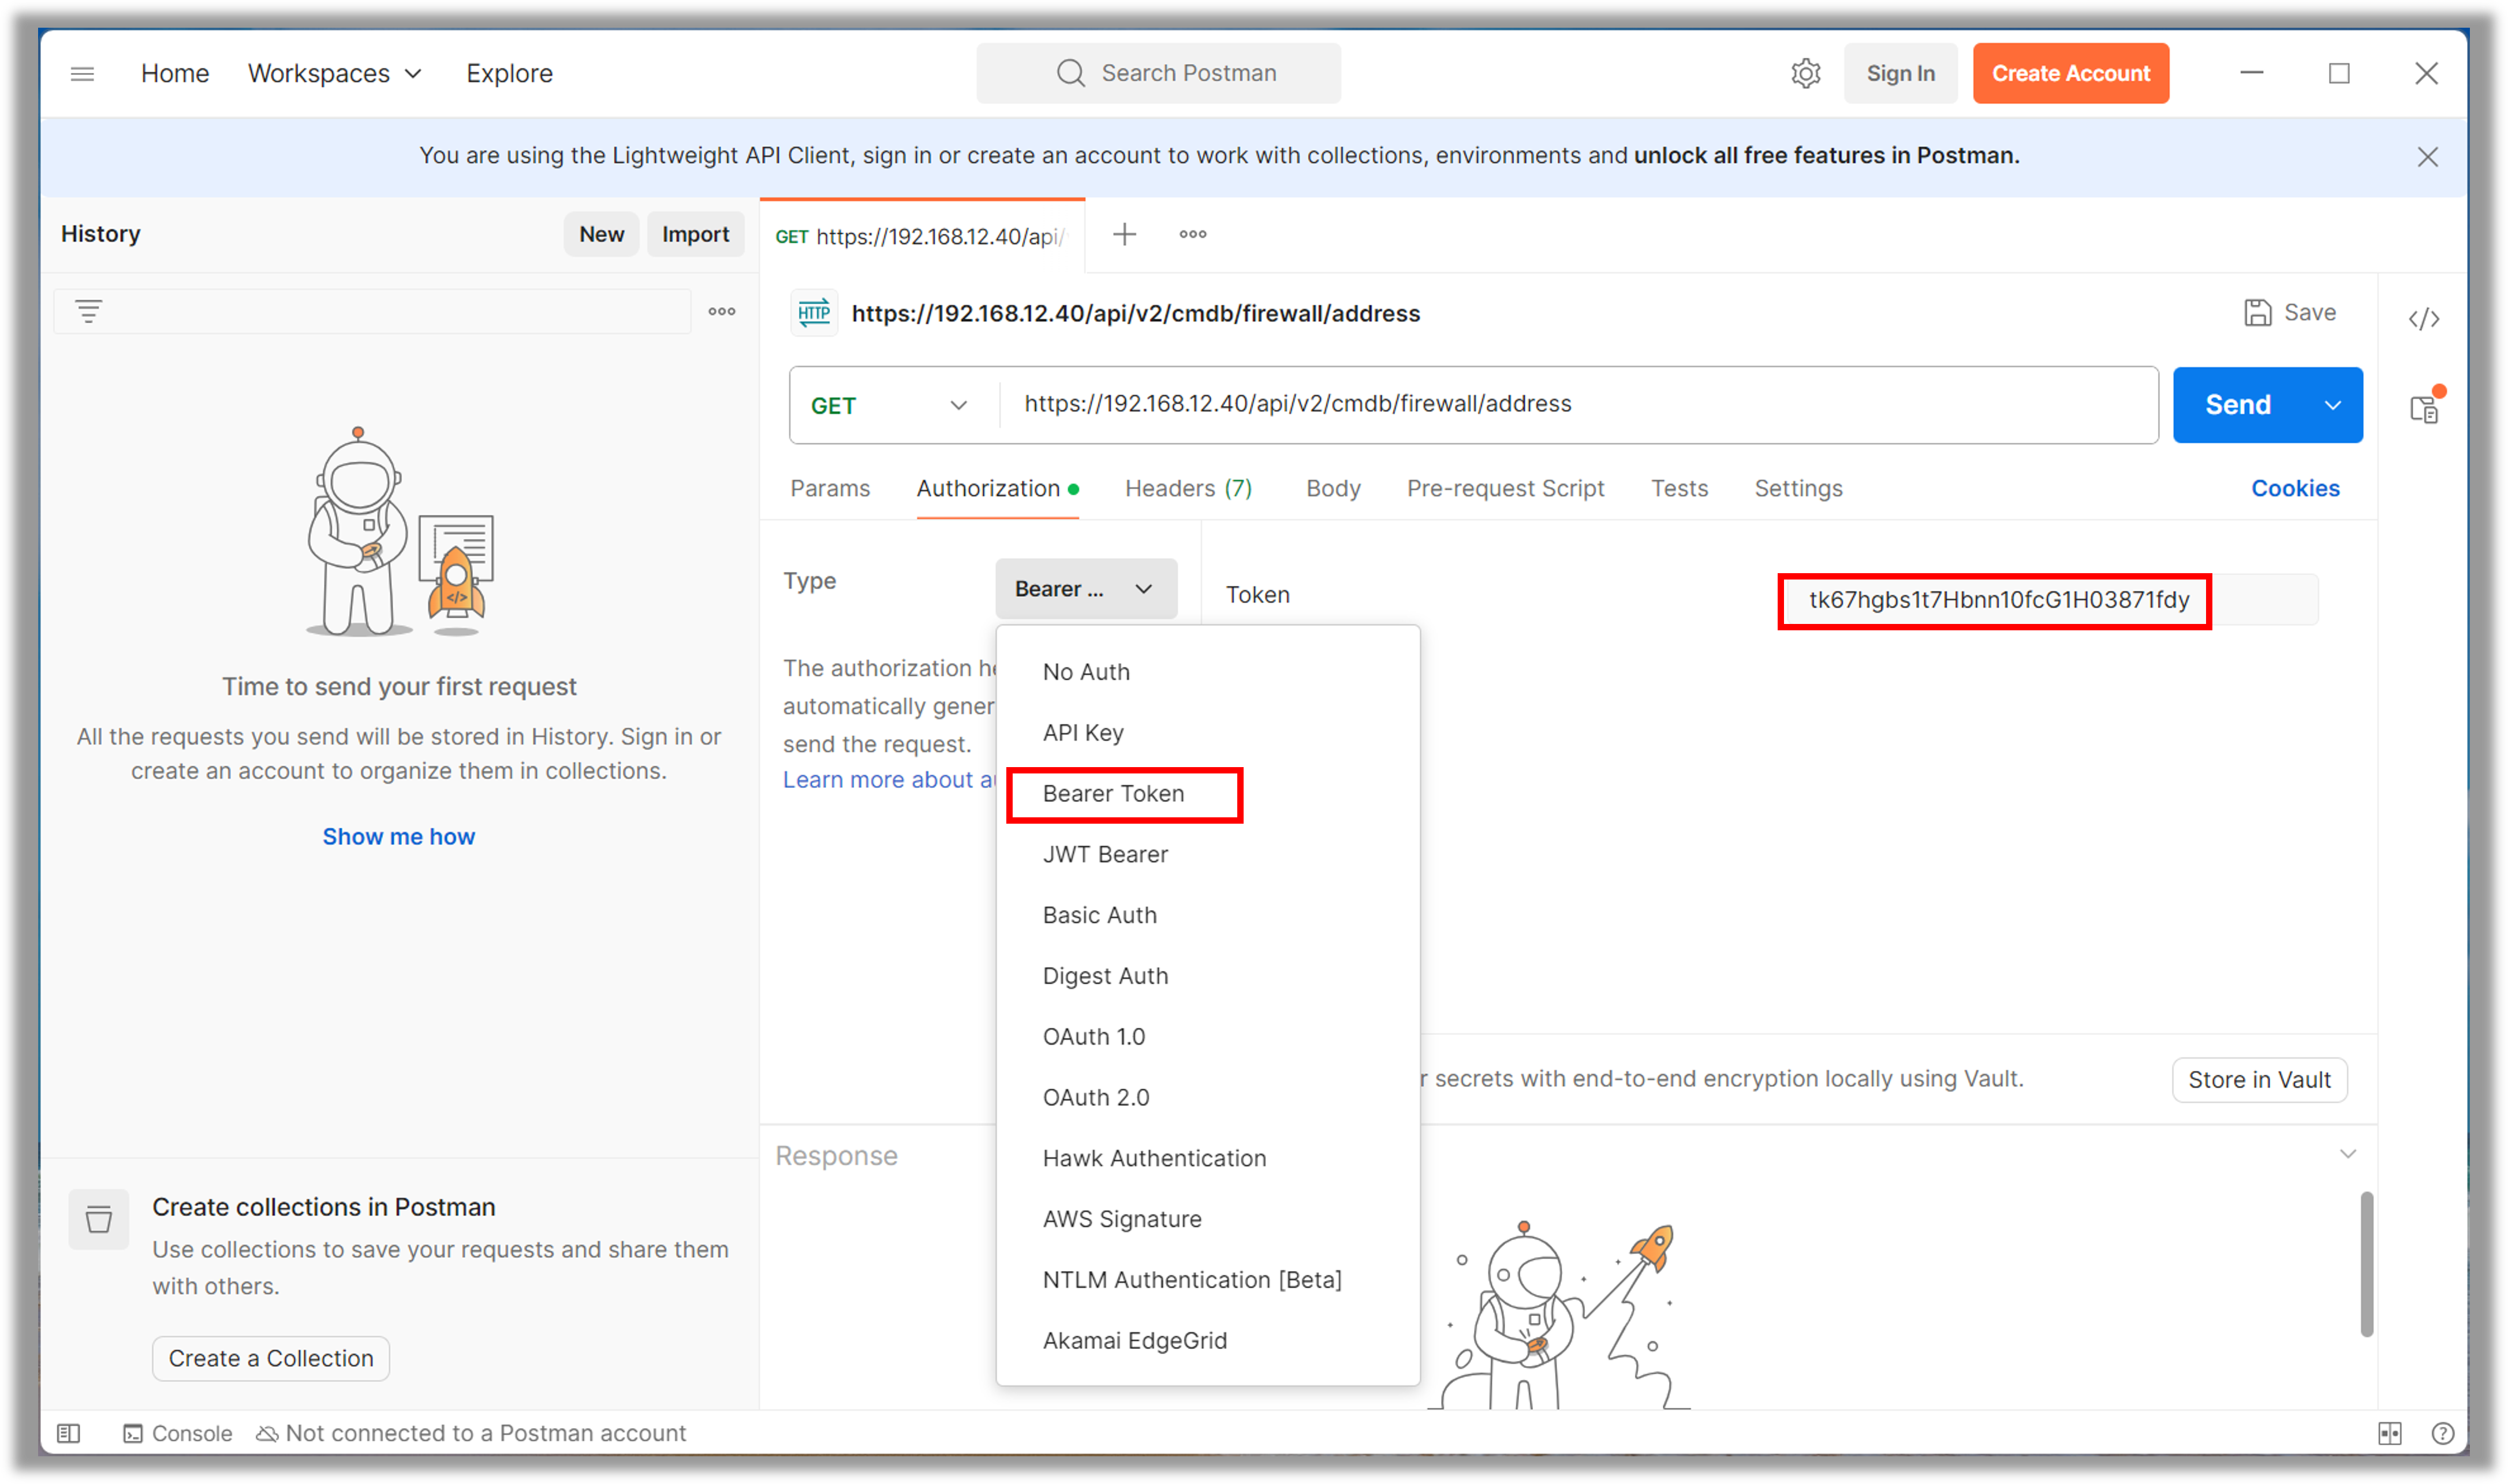This screenshot has height=1484, width=2508.
Task: Click the Store in Vault button
Action: coord(2258,1080)
